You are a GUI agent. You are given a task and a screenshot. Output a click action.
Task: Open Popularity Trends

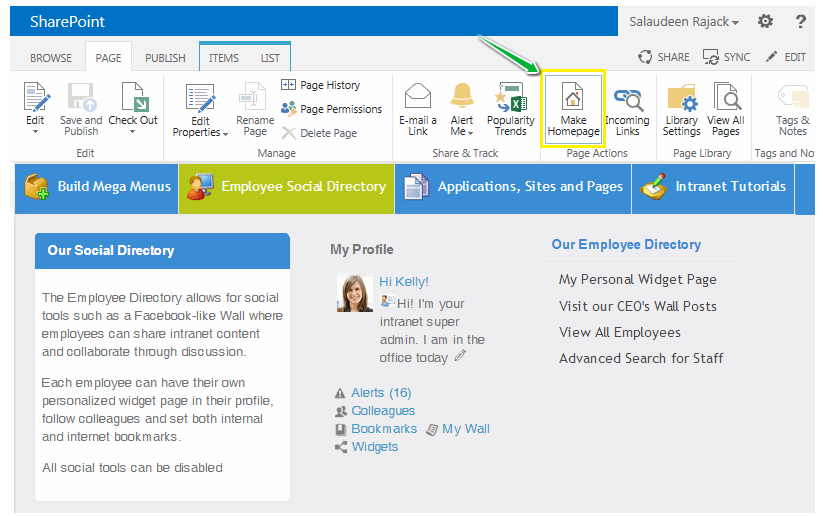point(511,109)
